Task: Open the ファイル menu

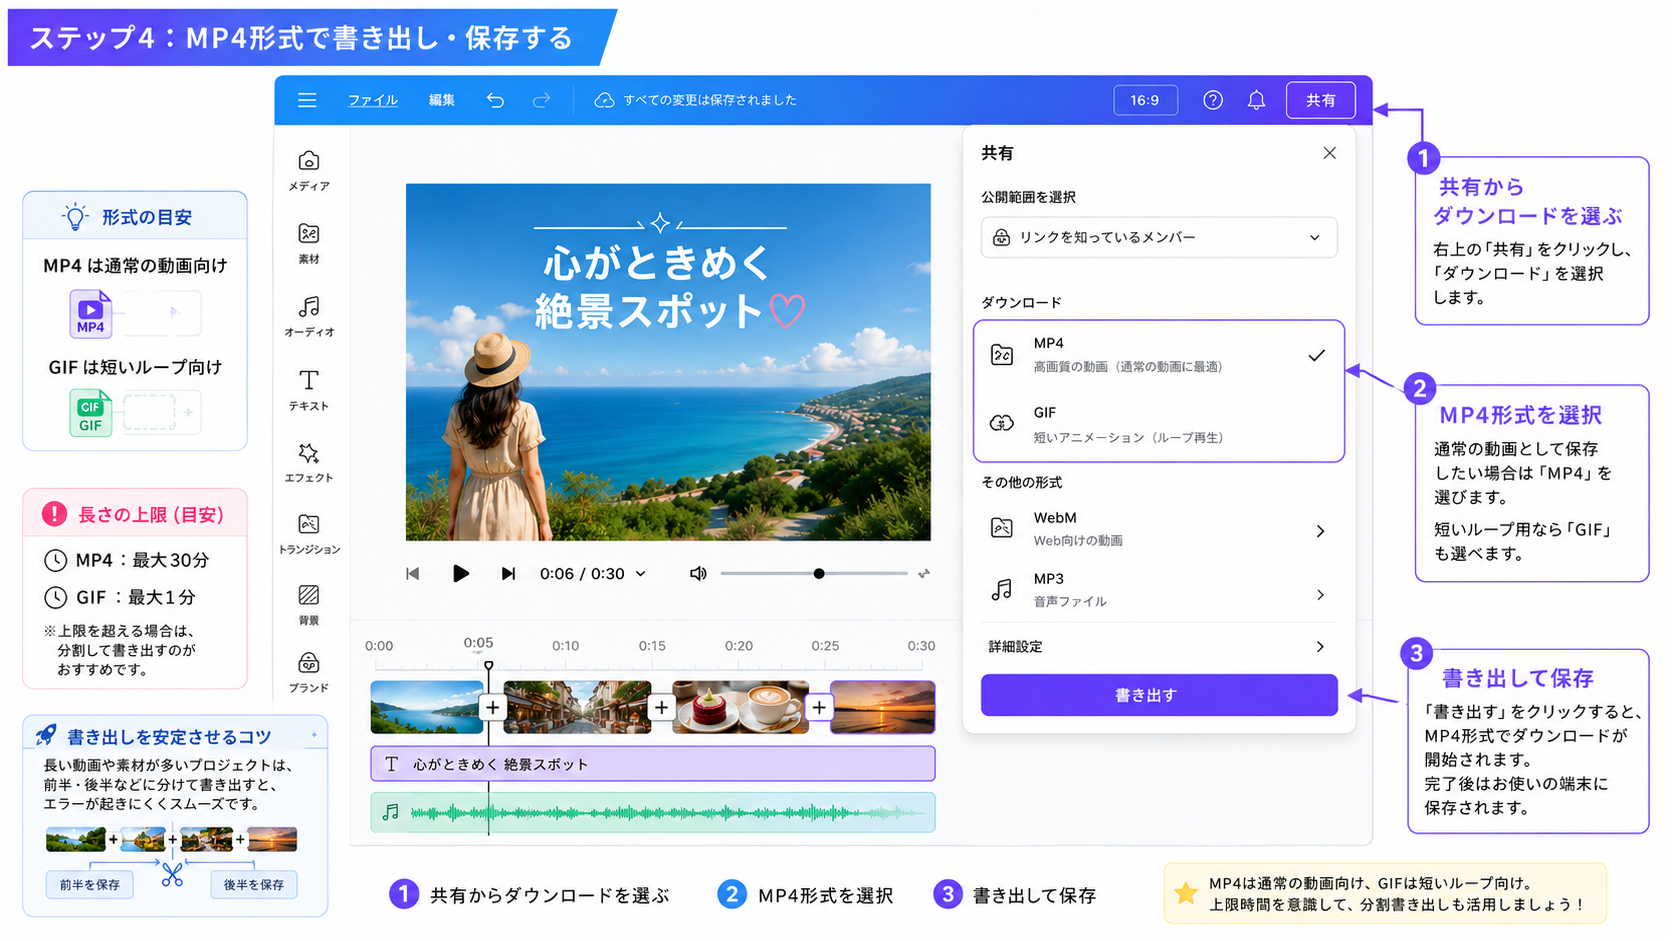Action: click(373, 100)
